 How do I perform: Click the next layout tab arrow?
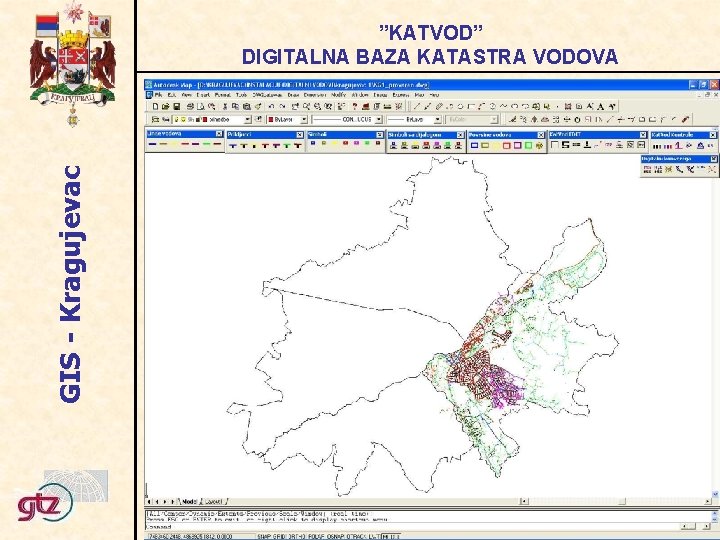(165, 501)
